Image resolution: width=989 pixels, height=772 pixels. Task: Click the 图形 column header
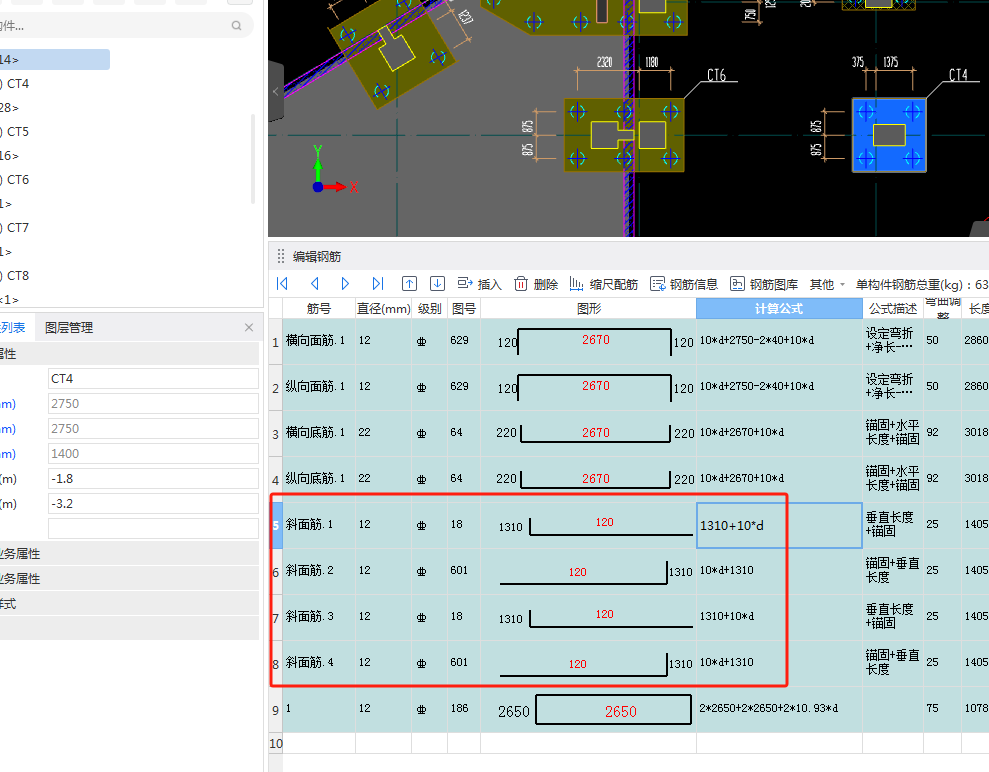coord(588,308)
